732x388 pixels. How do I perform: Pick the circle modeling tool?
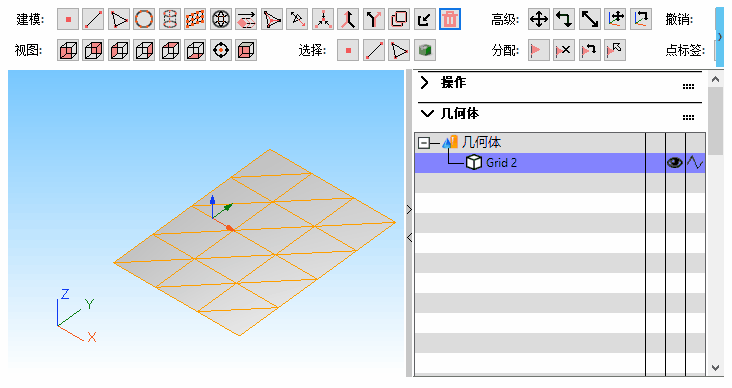pyautogui.click(x=144, y=20)
